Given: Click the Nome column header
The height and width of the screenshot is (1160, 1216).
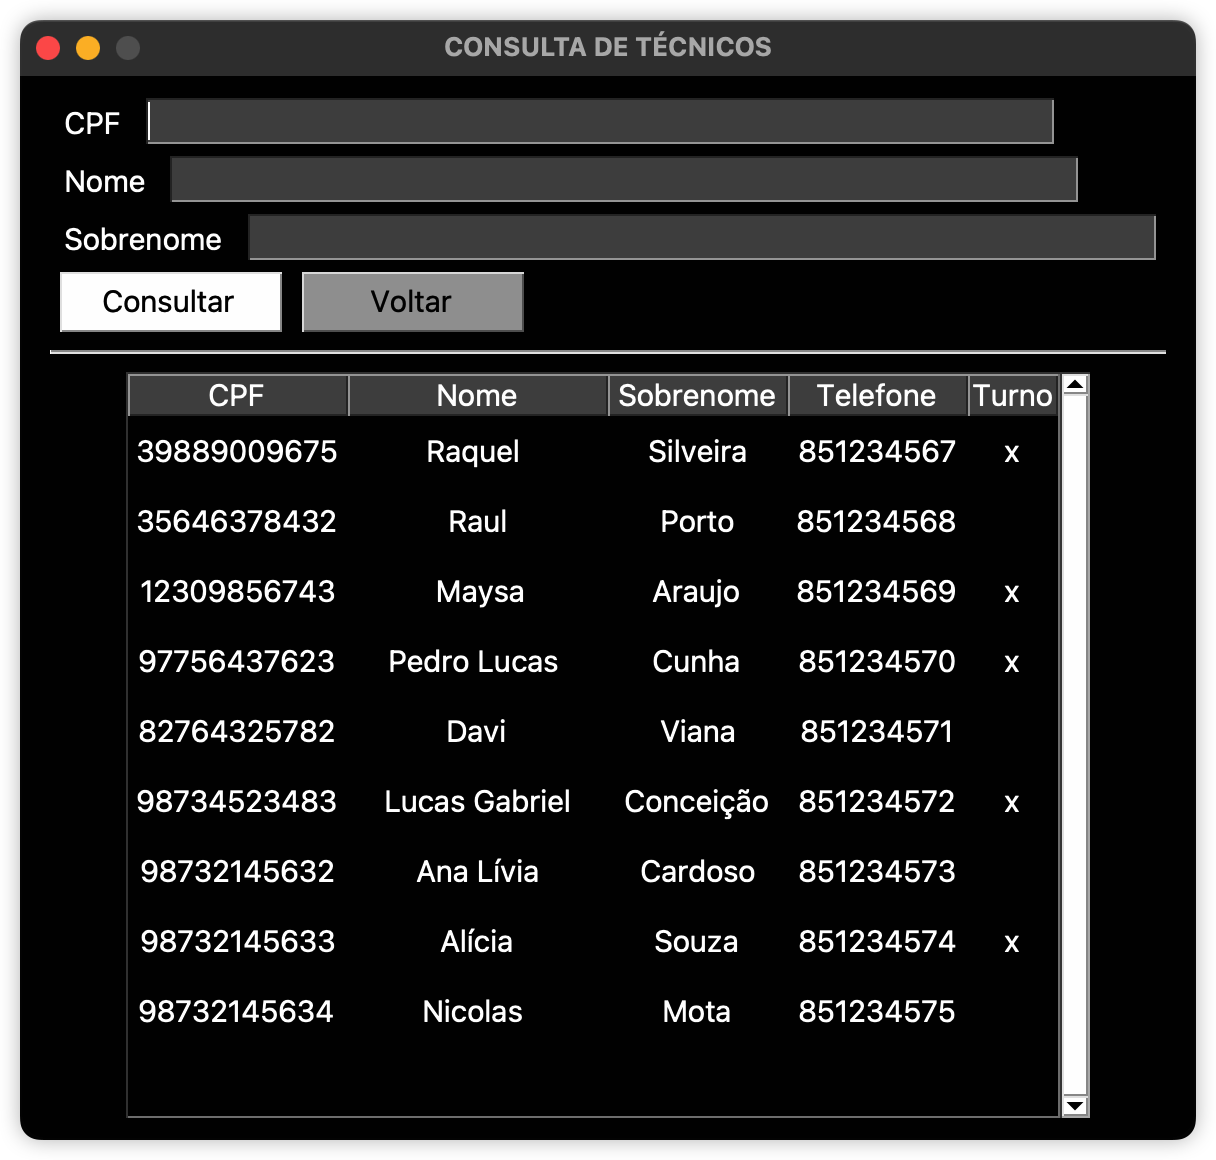Looking at the screenshot, I should (478, 395).
